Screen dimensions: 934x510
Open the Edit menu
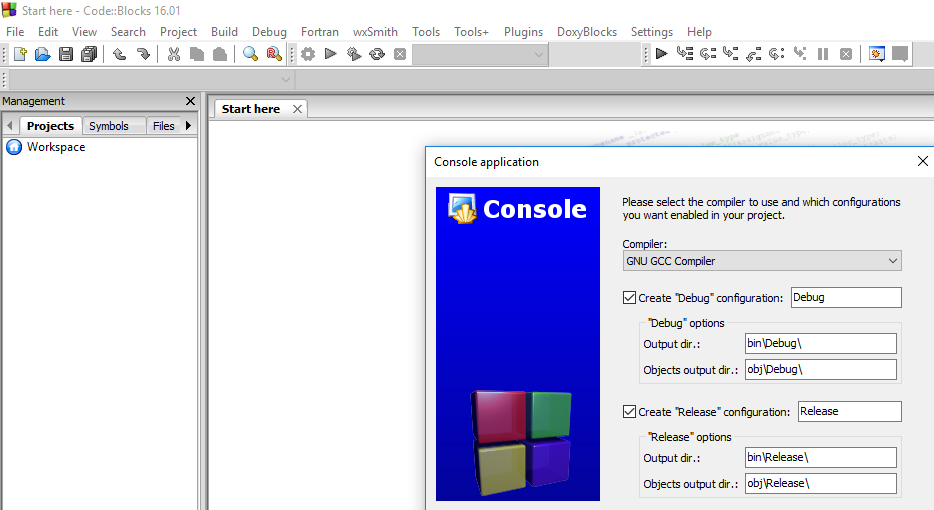tap(48, 32)
